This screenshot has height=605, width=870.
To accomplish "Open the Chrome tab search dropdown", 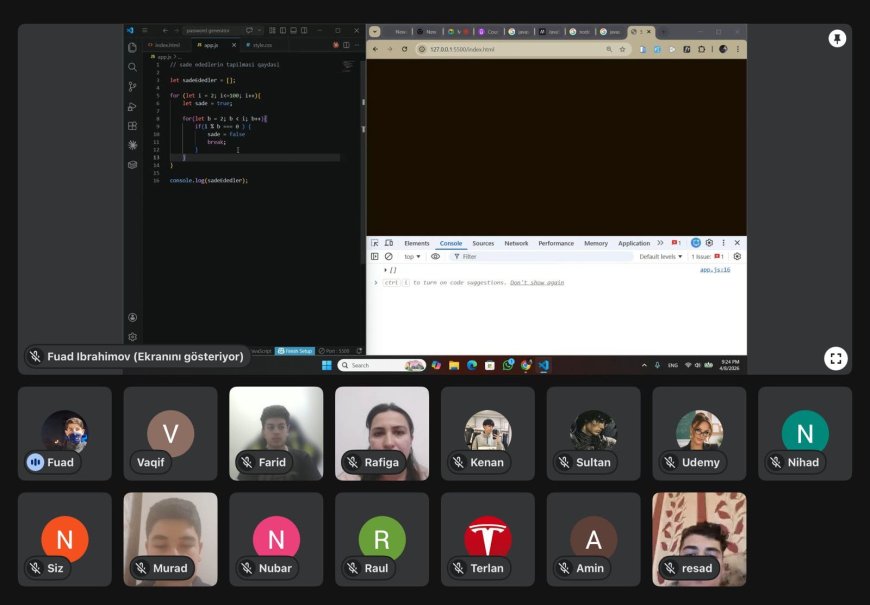I will [x=375, y=32].
